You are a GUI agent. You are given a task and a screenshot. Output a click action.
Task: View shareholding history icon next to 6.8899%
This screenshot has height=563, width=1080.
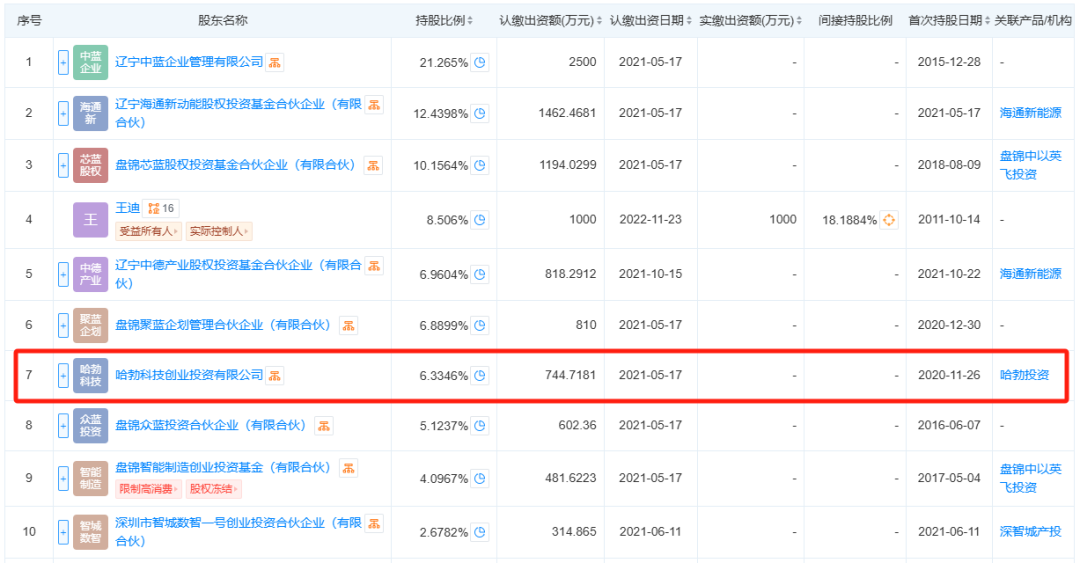click(480, 325)
